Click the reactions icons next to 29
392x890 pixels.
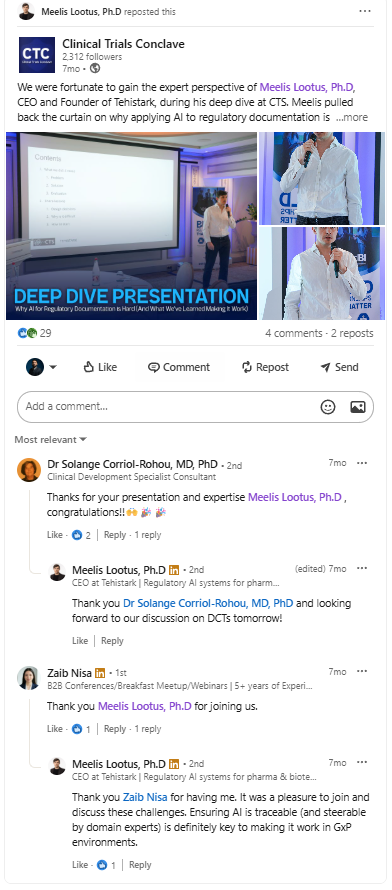coord(27,333)
